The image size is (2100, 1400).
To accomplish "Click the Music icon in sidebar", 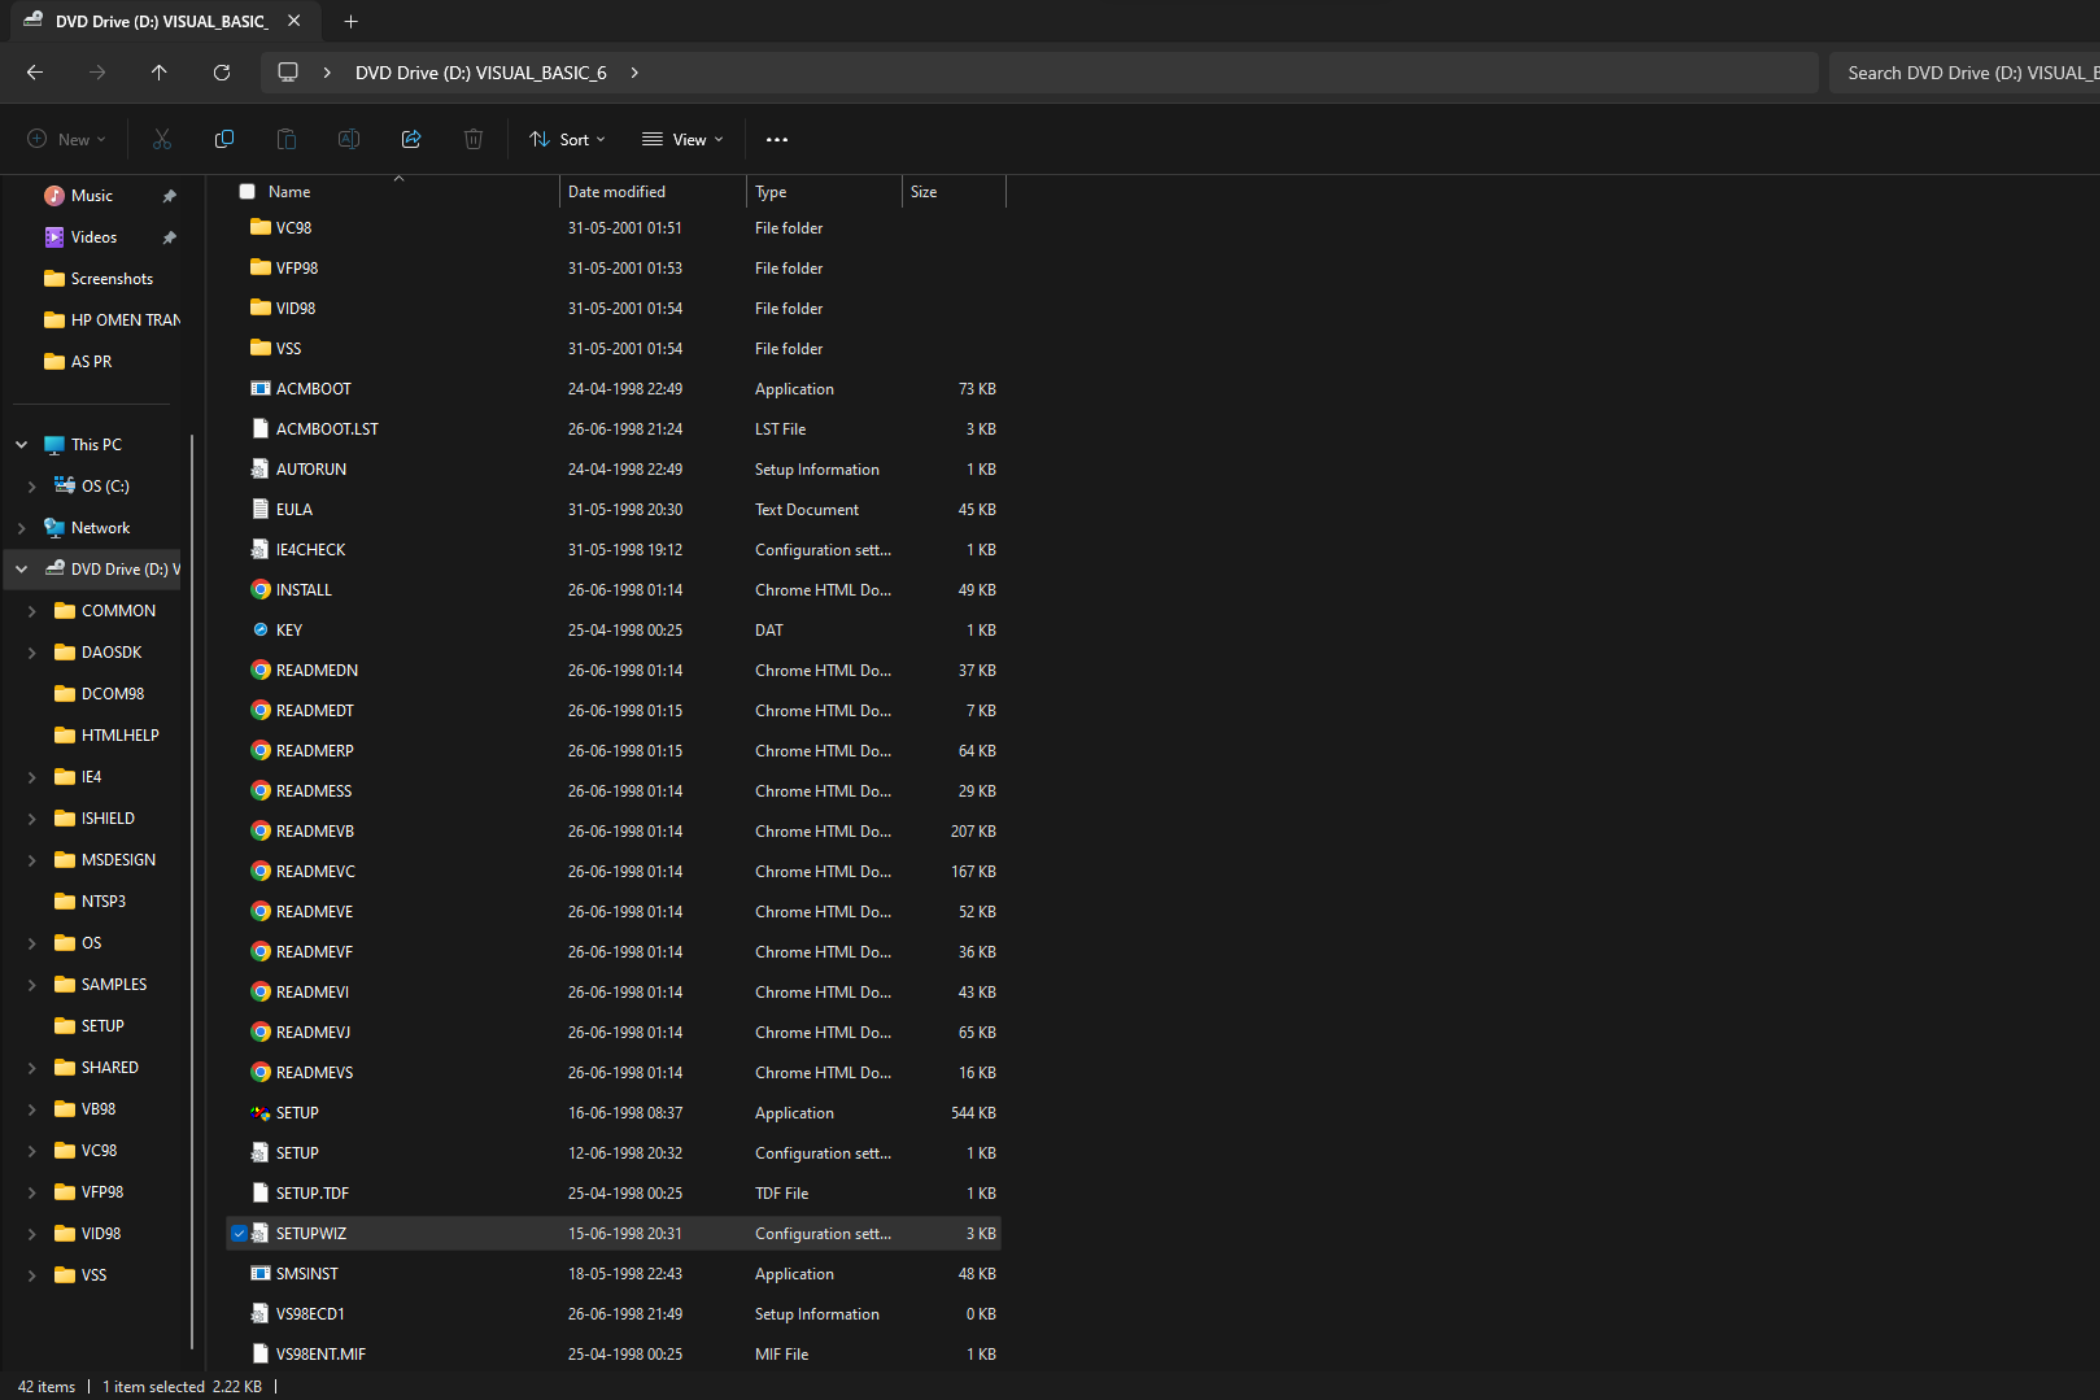I will point(54,195).
